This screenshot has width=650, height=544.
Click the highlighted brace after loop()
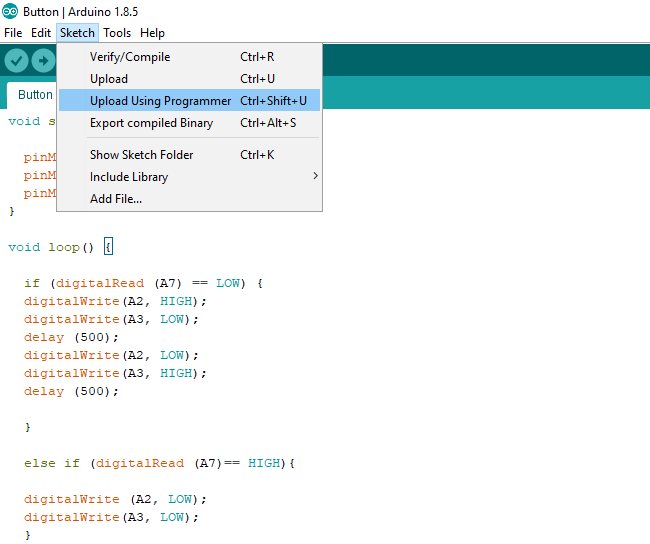(x=109, y=247)
